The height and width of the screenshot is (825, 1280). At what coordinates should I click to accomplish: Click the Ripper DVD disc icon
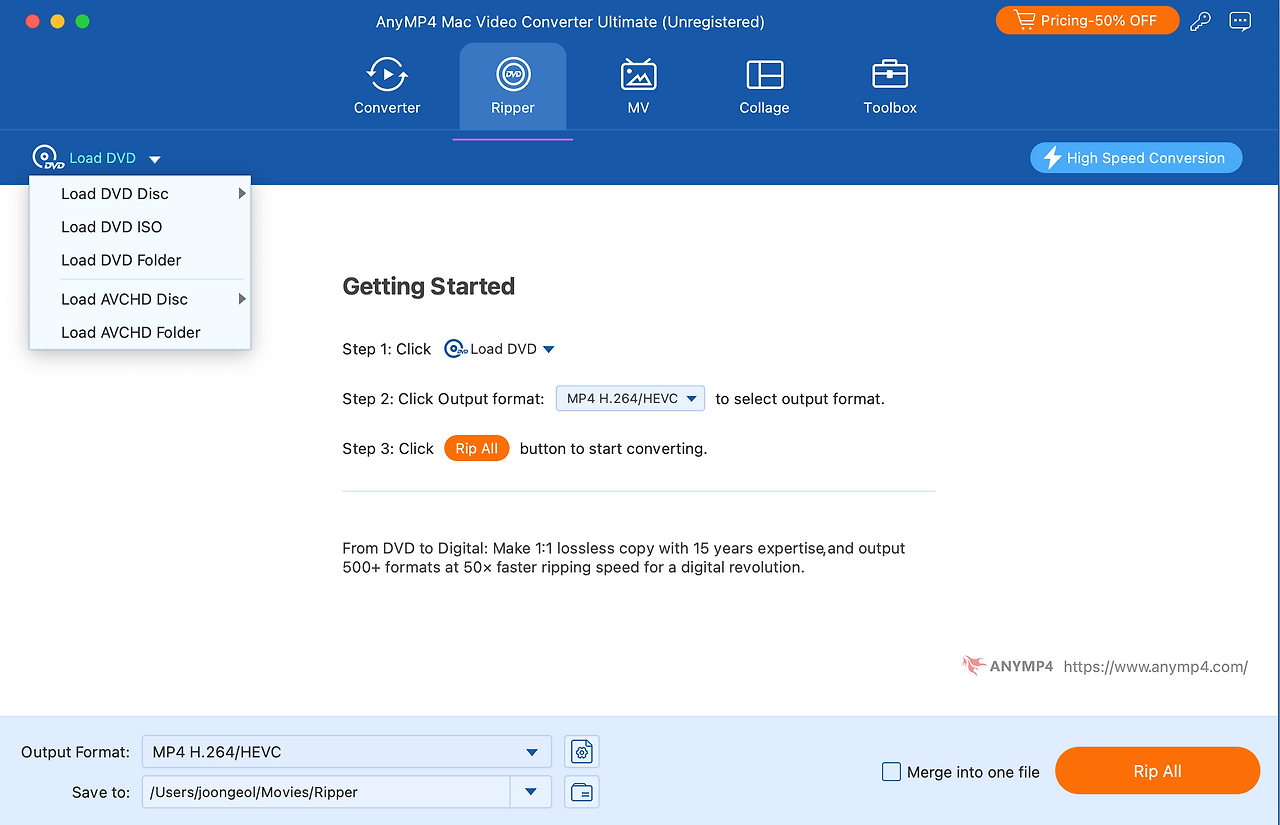pyautogui.click(x=513, y=75)
